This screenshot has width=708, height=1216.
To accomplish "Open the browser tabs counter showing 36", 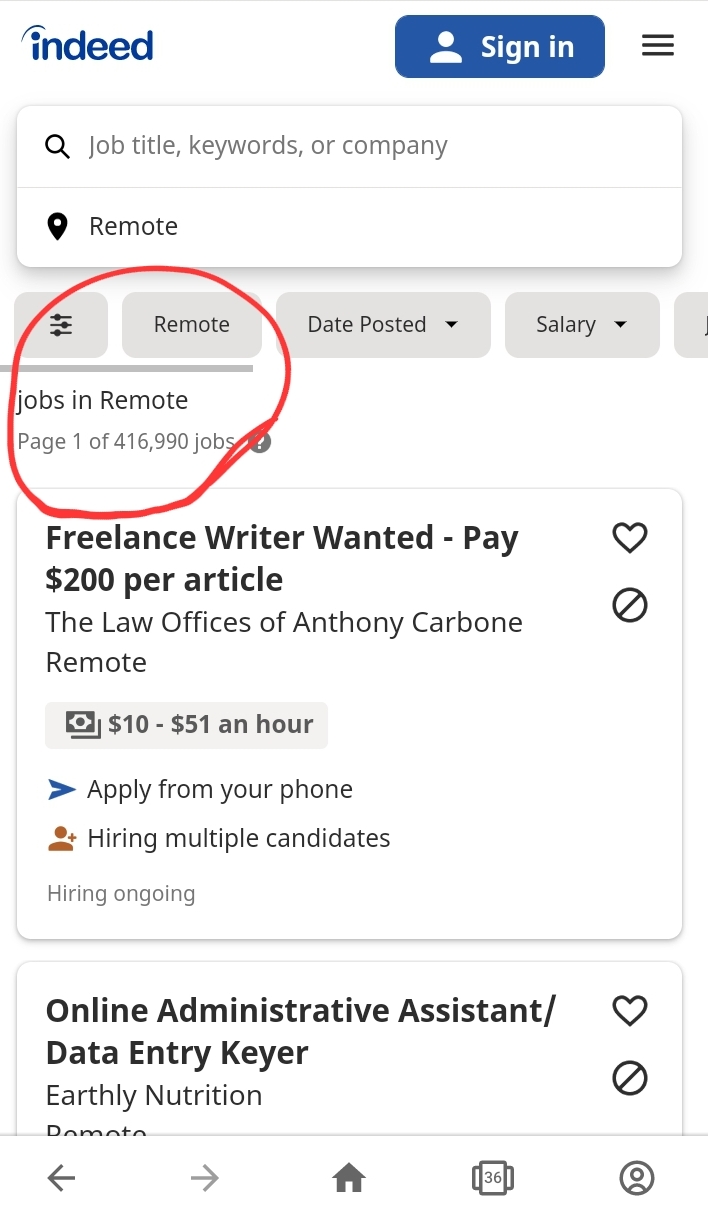I will coord(492,1178).
